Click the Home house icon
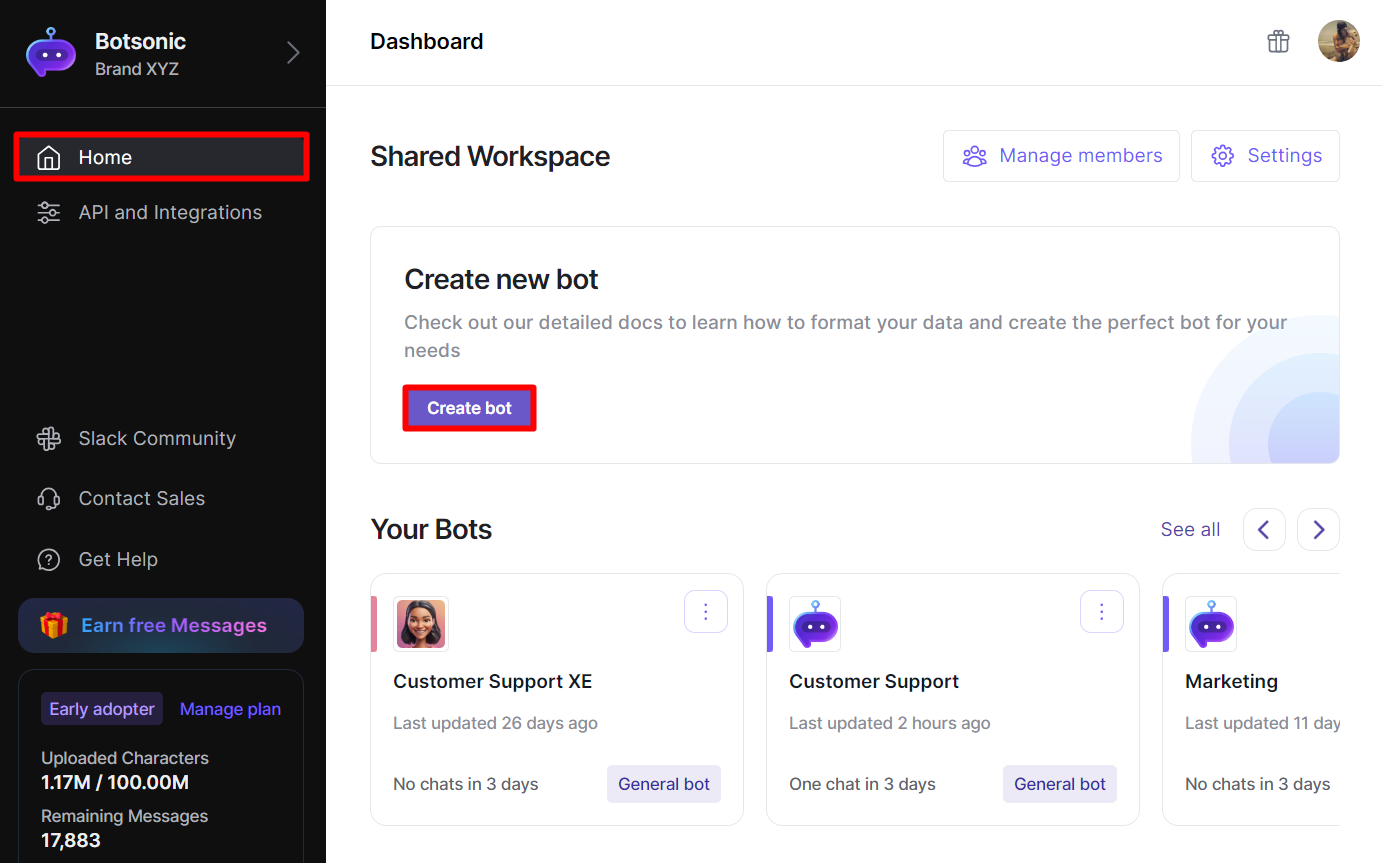Screen dimensions: 1382x863 coord(48,158)
